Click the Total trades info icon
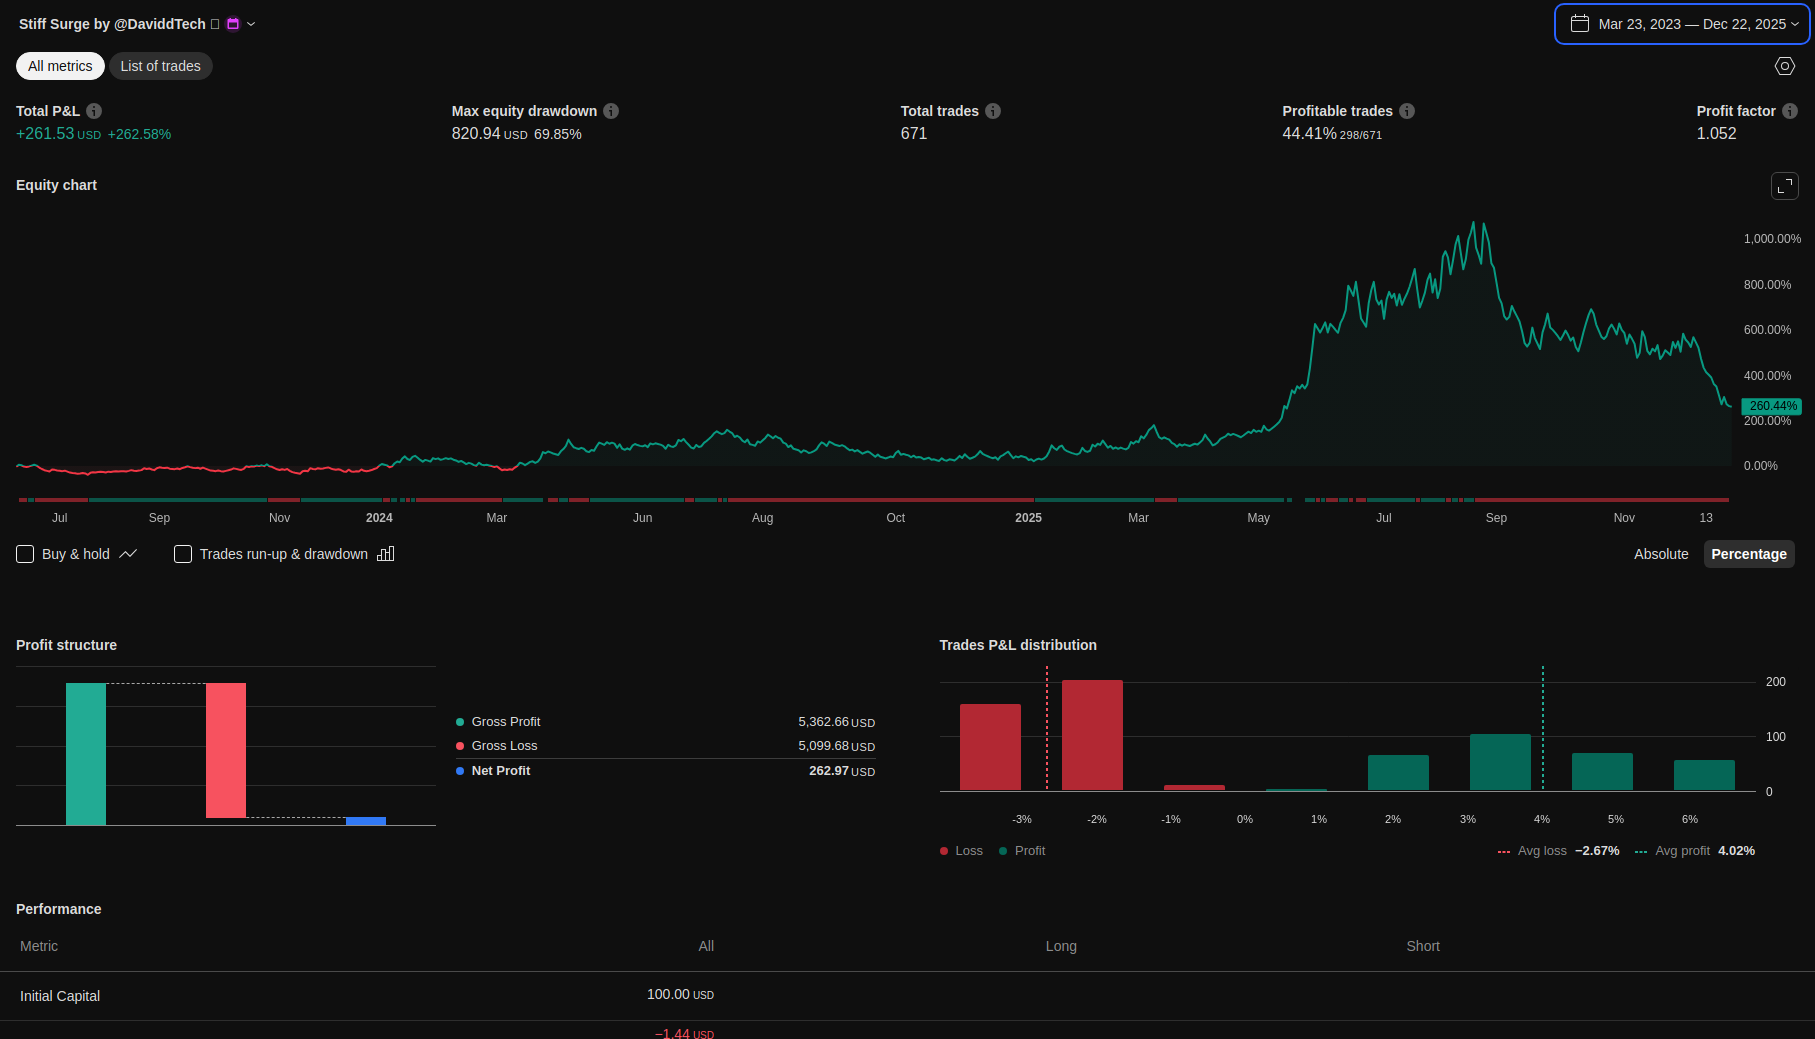The height and width of the screenshot is (1039, 1815). coord(993,111)
